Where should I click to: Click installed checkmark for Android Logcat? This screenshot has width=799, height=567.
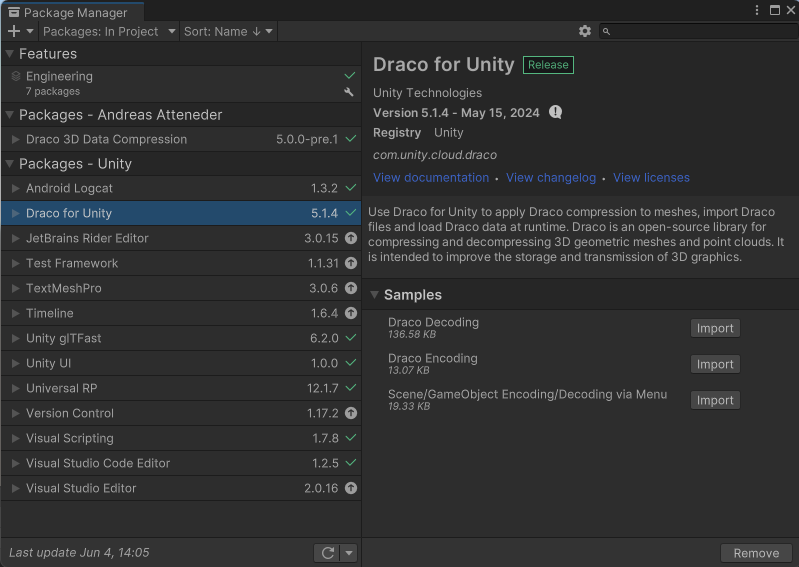tap(351, 187)
